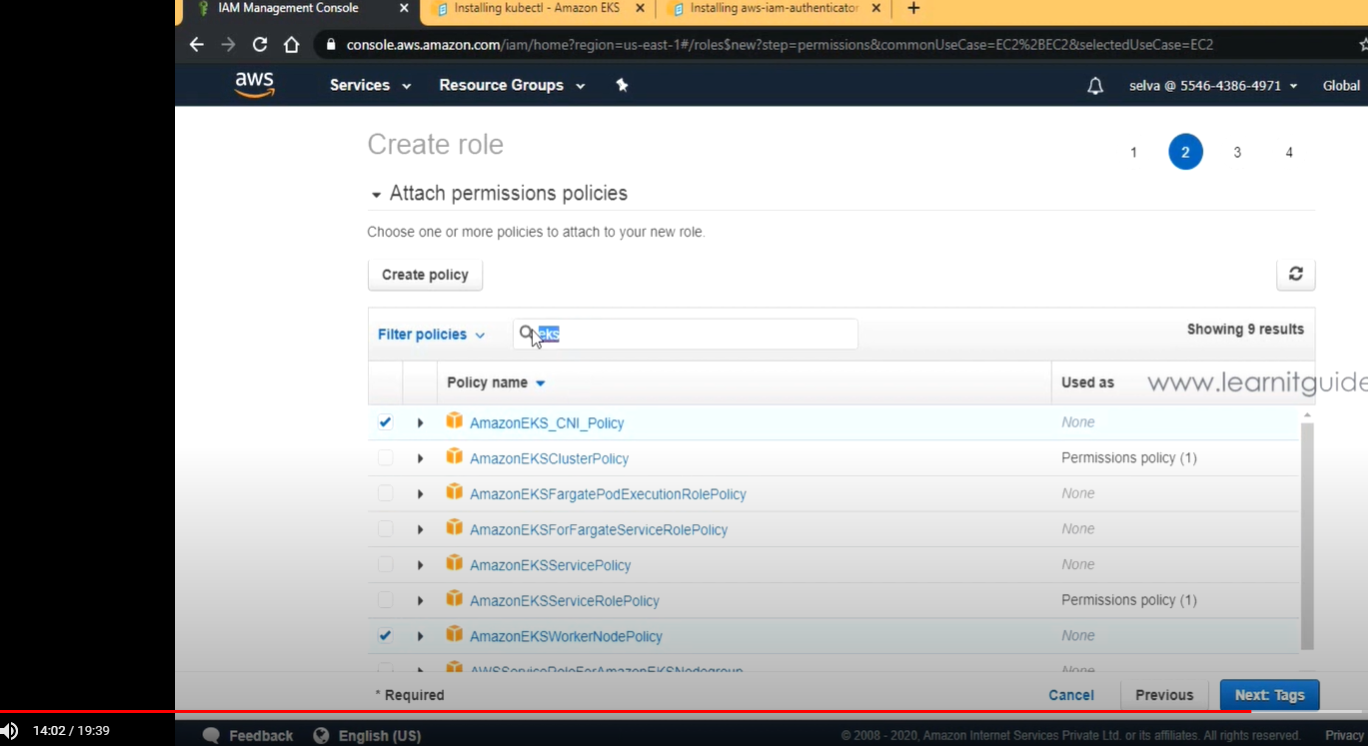Click the browser back arrow
Viewport: 1368px width, 746px height.
pyautogui.click(x=196, y=44)
